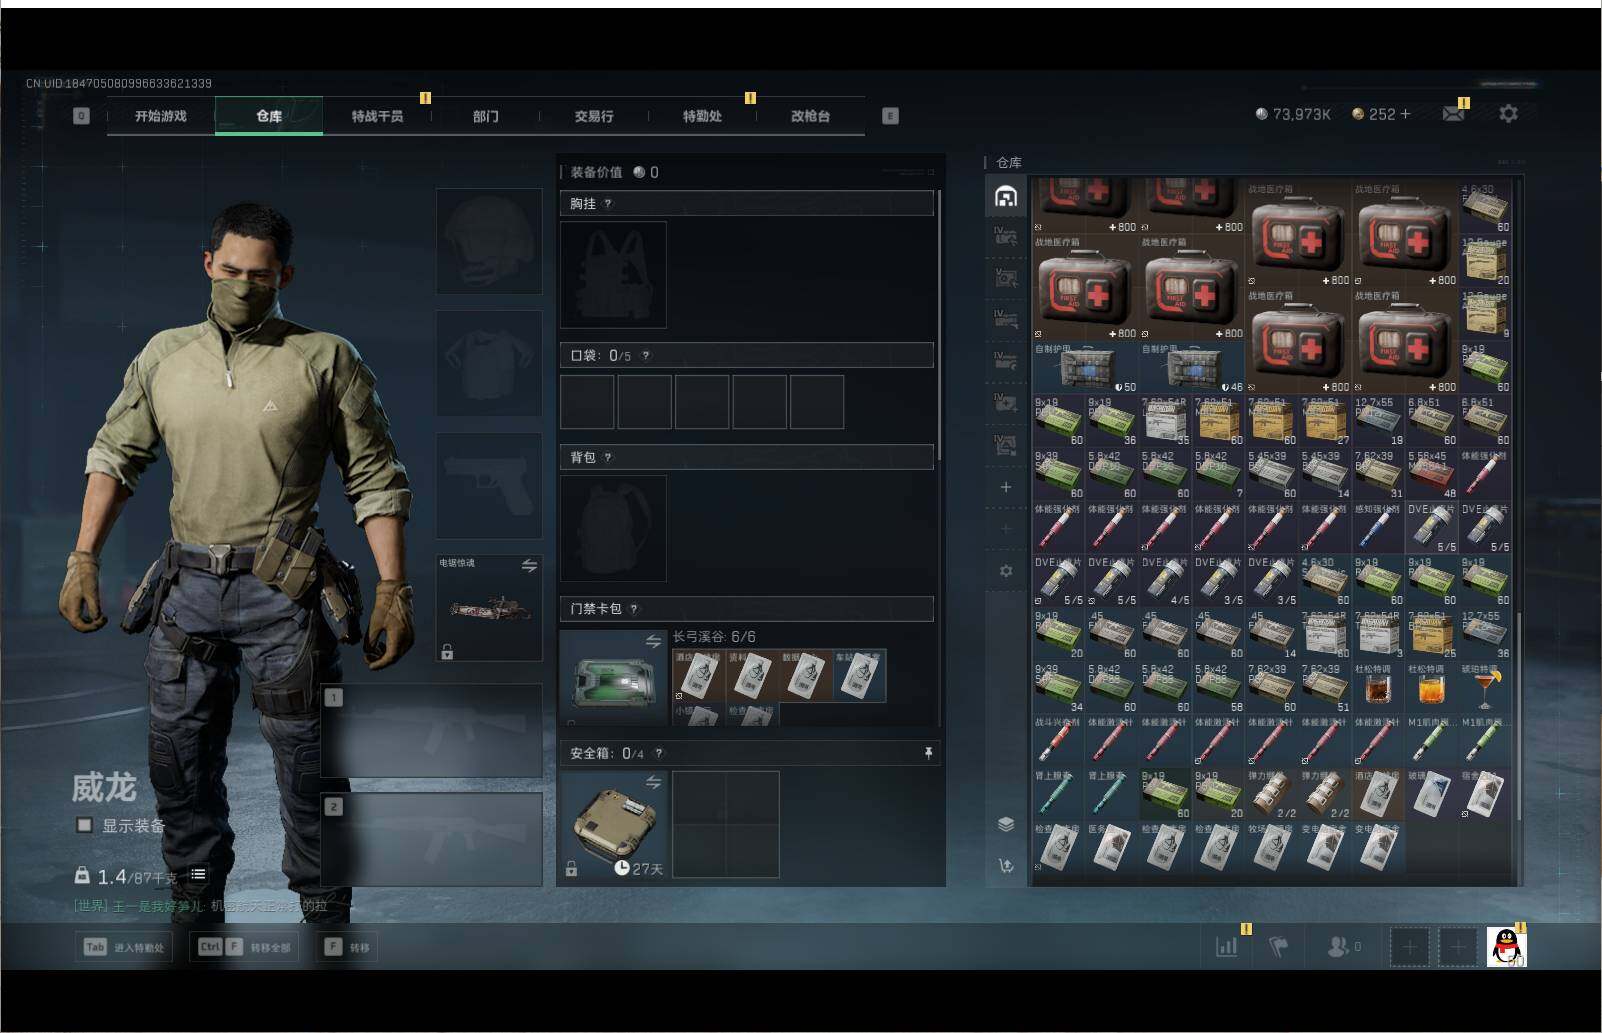Click swap arrows on 电锯惊魂 melee slot
1602x1033 pixels.
click(529, 566)
